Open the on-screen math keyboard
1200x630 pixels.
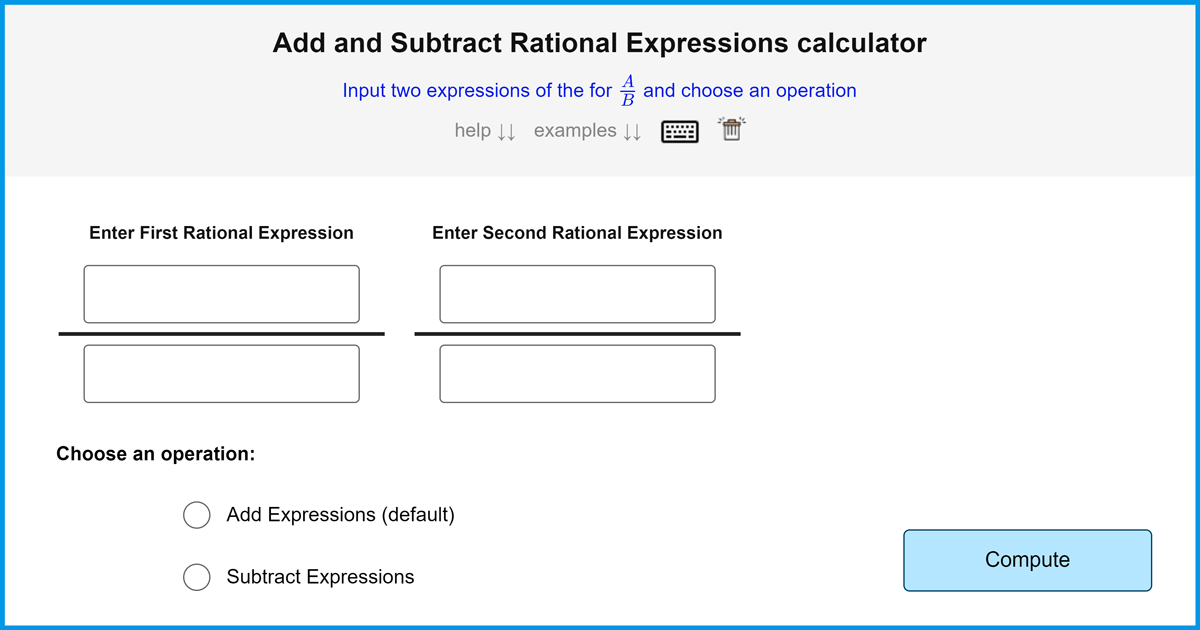coord(680,131)
